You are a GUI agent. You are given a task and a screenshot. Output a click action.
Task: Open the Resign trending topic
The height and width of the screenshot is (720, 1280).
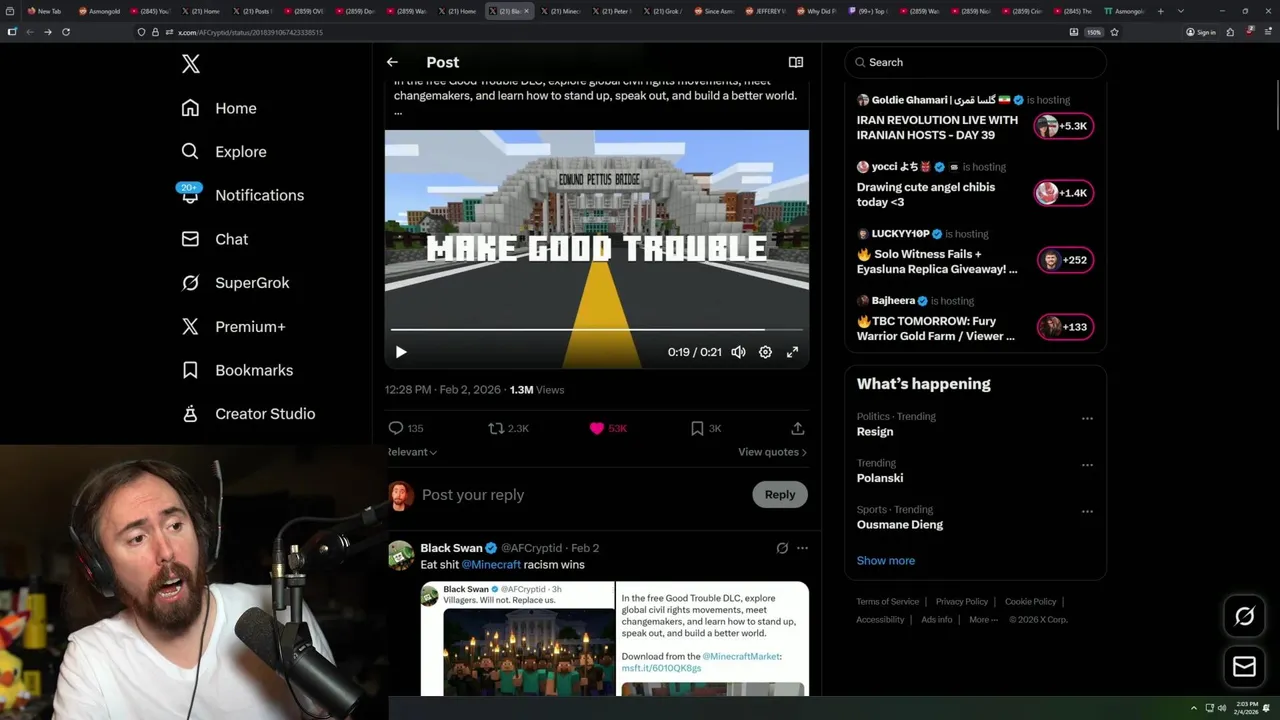click(x=875, y=432)
